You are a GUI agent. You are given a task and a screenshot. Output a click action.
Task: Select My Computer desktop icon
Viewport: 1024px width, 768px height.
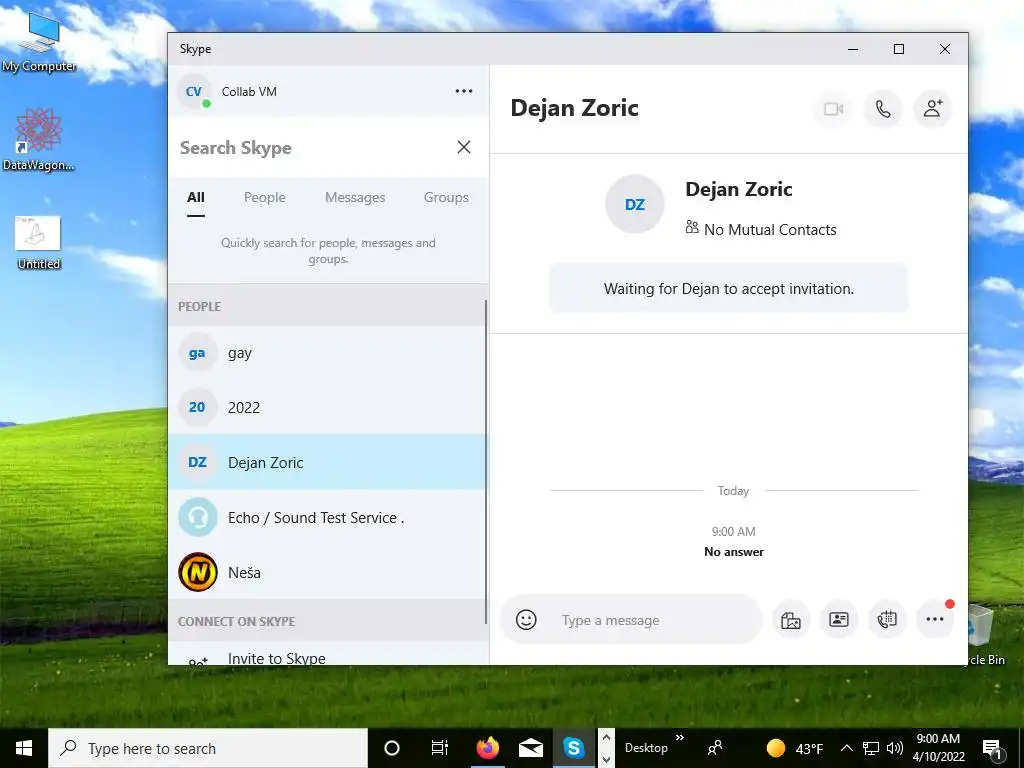coord(39,42)
